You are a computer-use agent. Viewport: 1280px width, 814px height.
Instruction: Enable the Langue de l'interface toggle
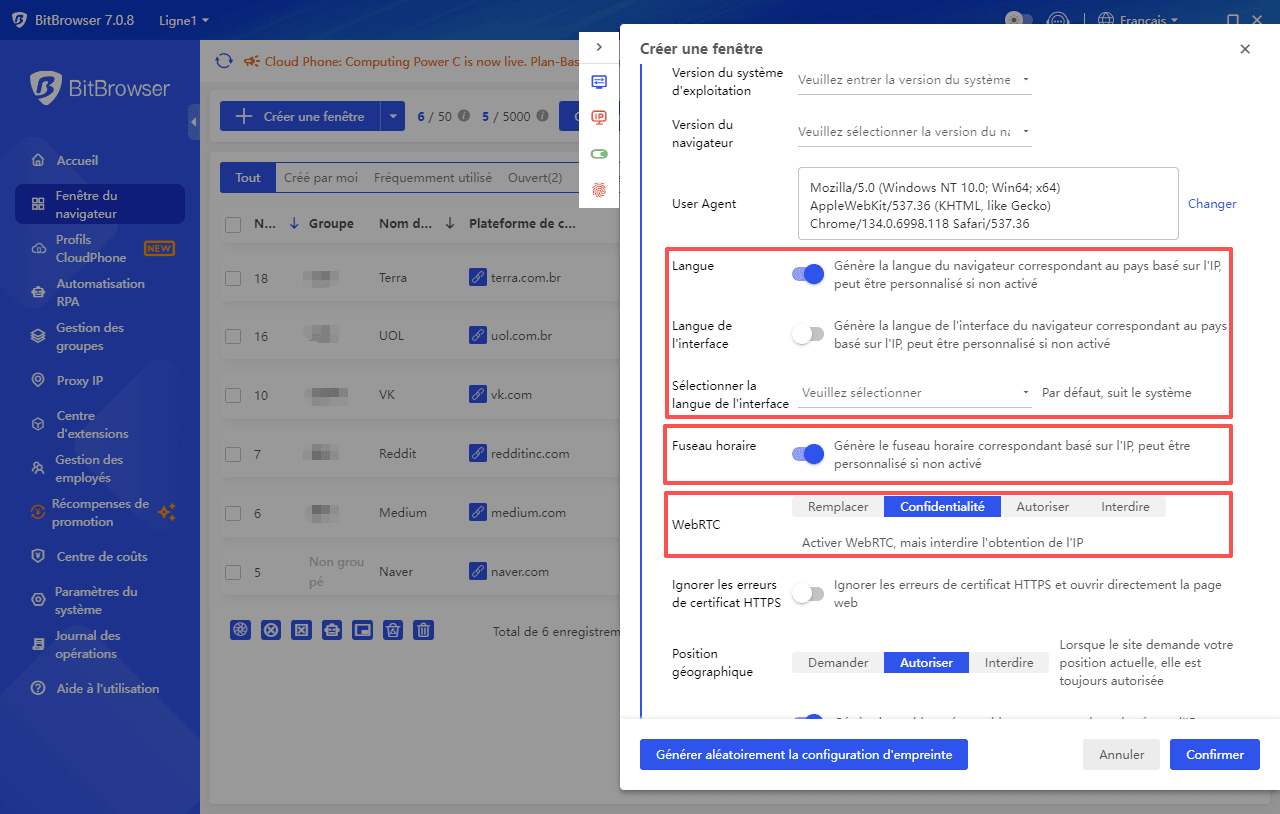pyautogui.click(x=806, y=333)
